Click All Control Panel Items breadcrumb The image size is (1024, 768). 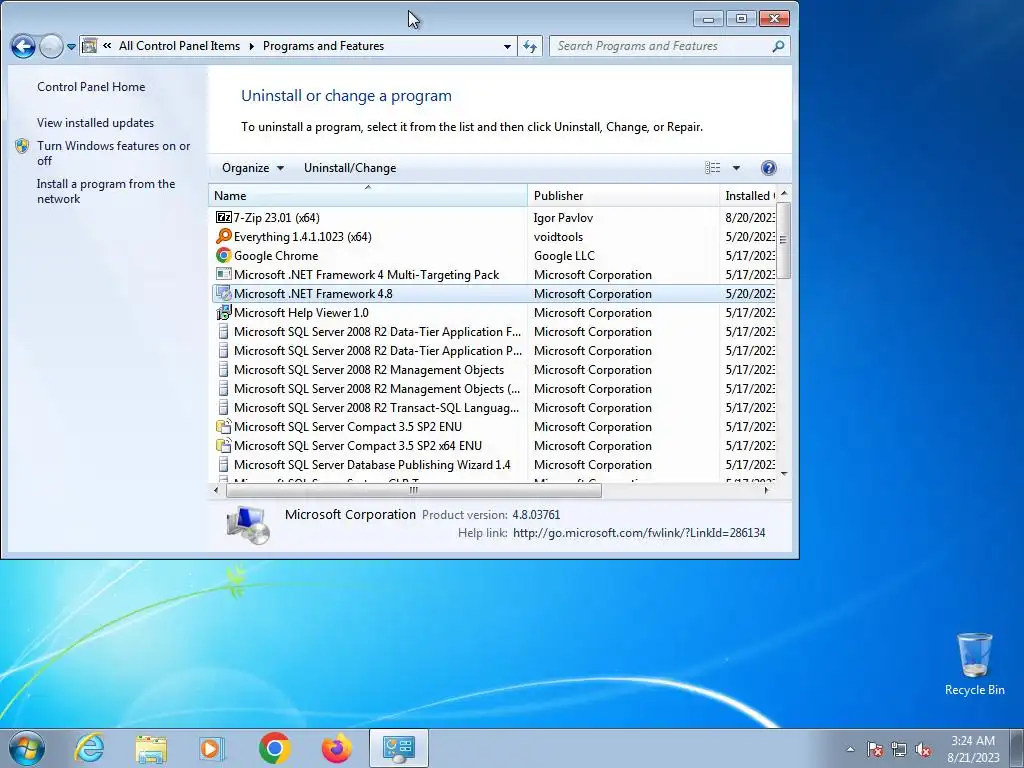coord(179,46)
